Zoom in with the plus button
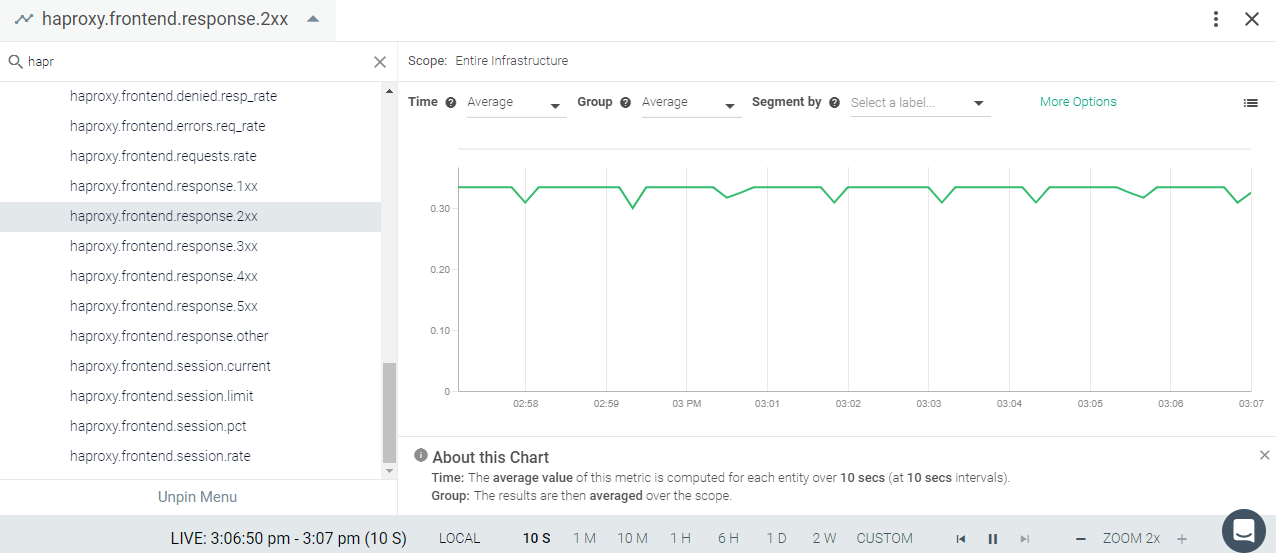This screenshot has height=553, width=1276. 1182,539
